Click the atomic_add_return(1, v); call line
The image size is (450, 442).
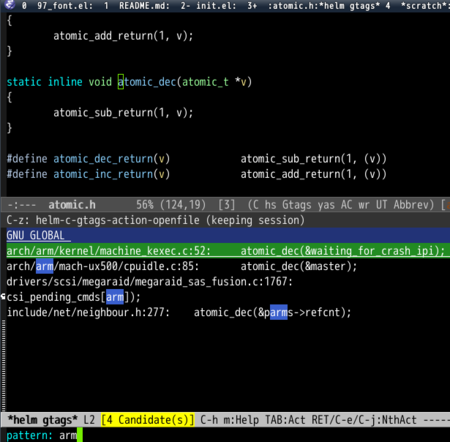123,36
